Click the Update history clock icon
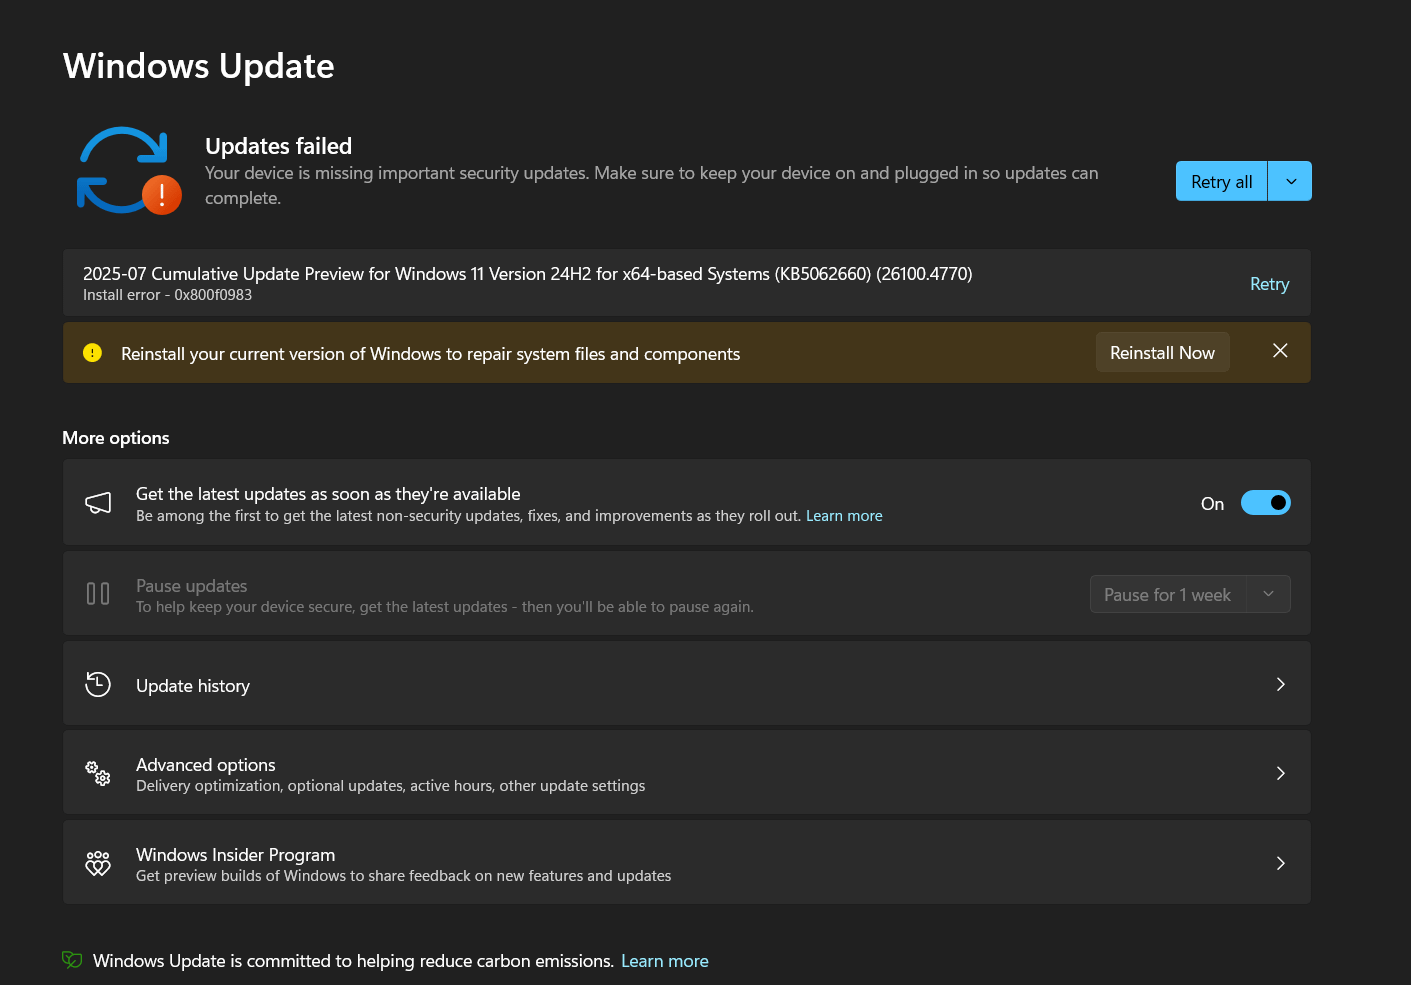 pos(98,684)
